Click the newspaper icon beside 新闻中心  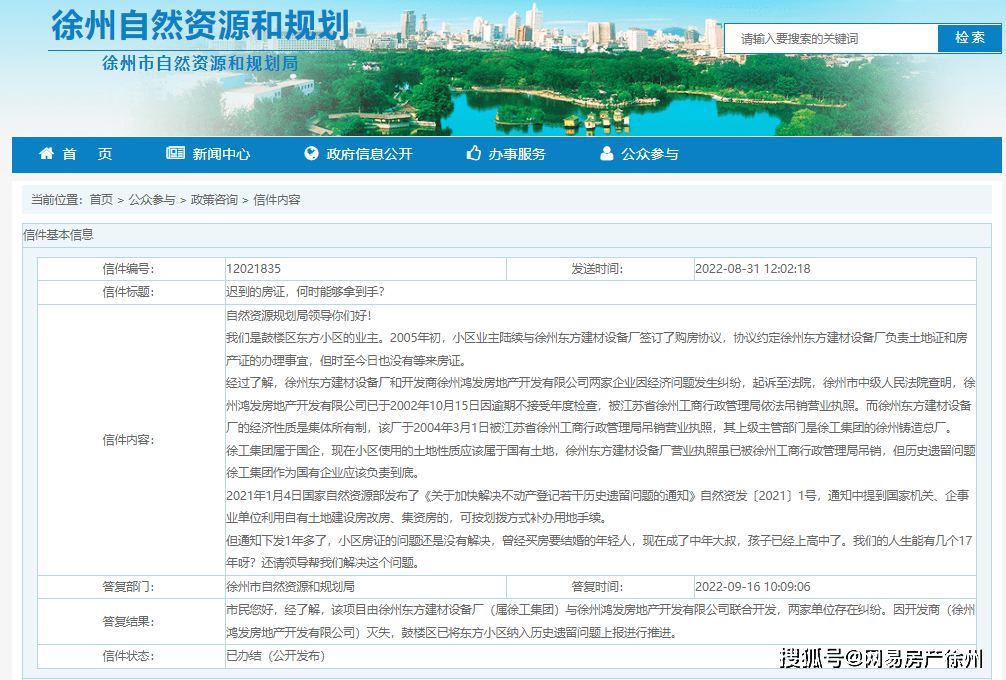175,153
